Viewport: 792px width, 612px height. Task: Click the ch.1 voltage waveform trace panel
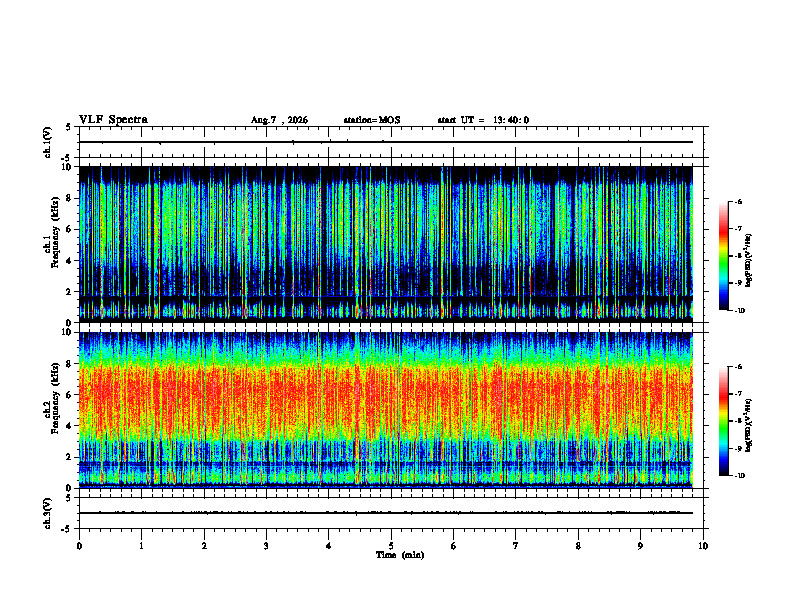391,142
